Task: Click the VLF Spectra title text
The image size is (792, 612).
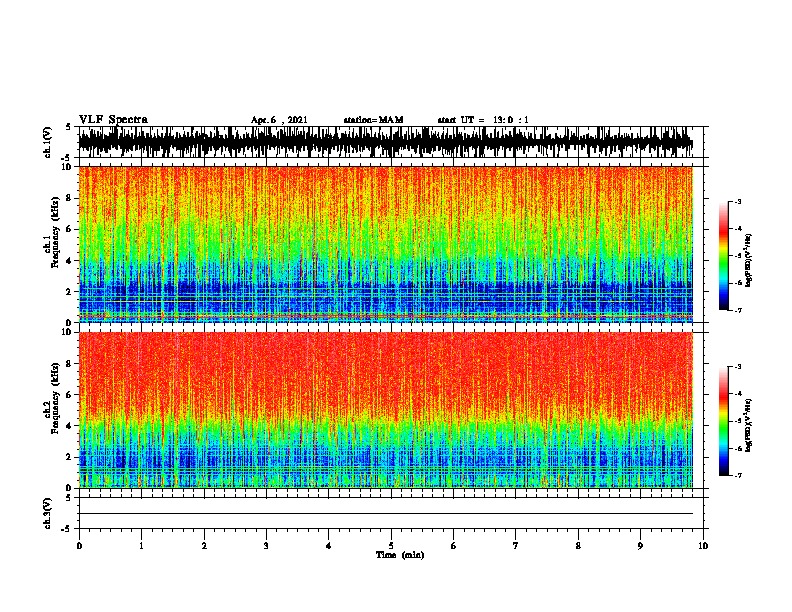Action: coord(113,120)
